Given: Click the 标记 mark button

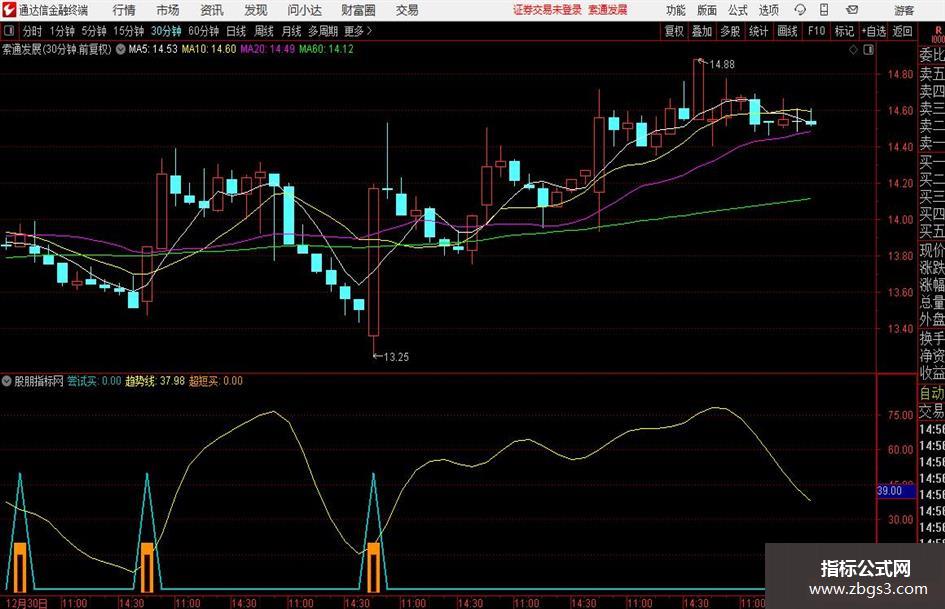Looking at the screenshot, I should 844,31.
